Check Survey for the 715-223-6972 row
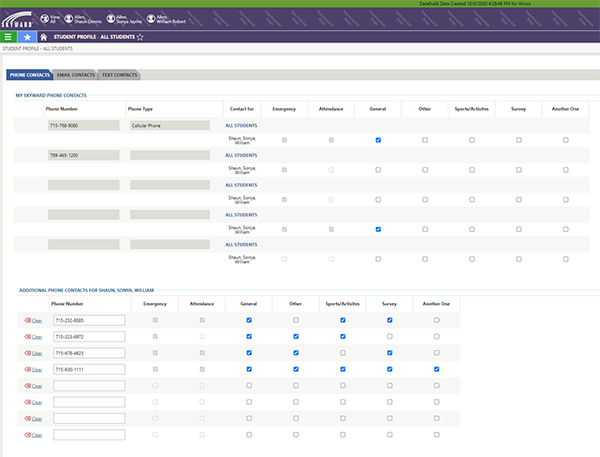This screenshot has width=600, height=457. point(390,336)
